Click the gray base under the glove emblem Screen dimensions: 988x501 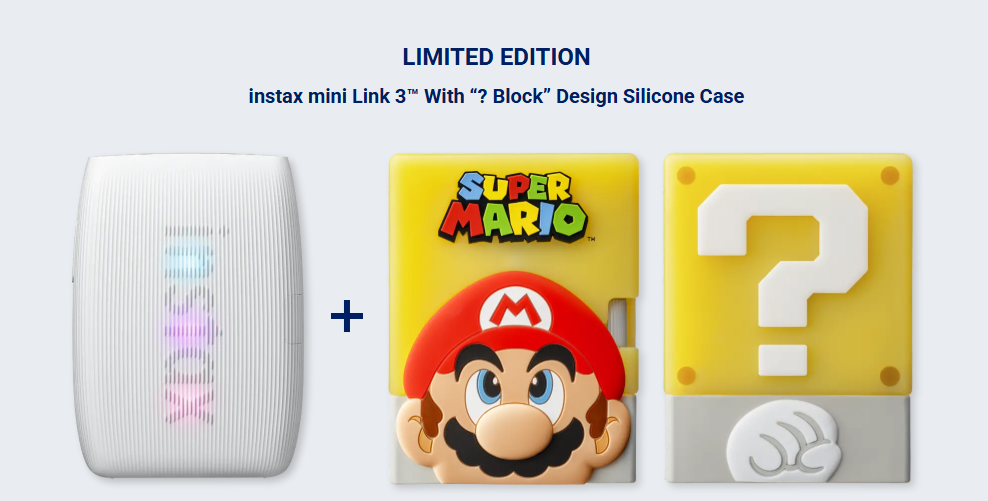tap(788, 439)
